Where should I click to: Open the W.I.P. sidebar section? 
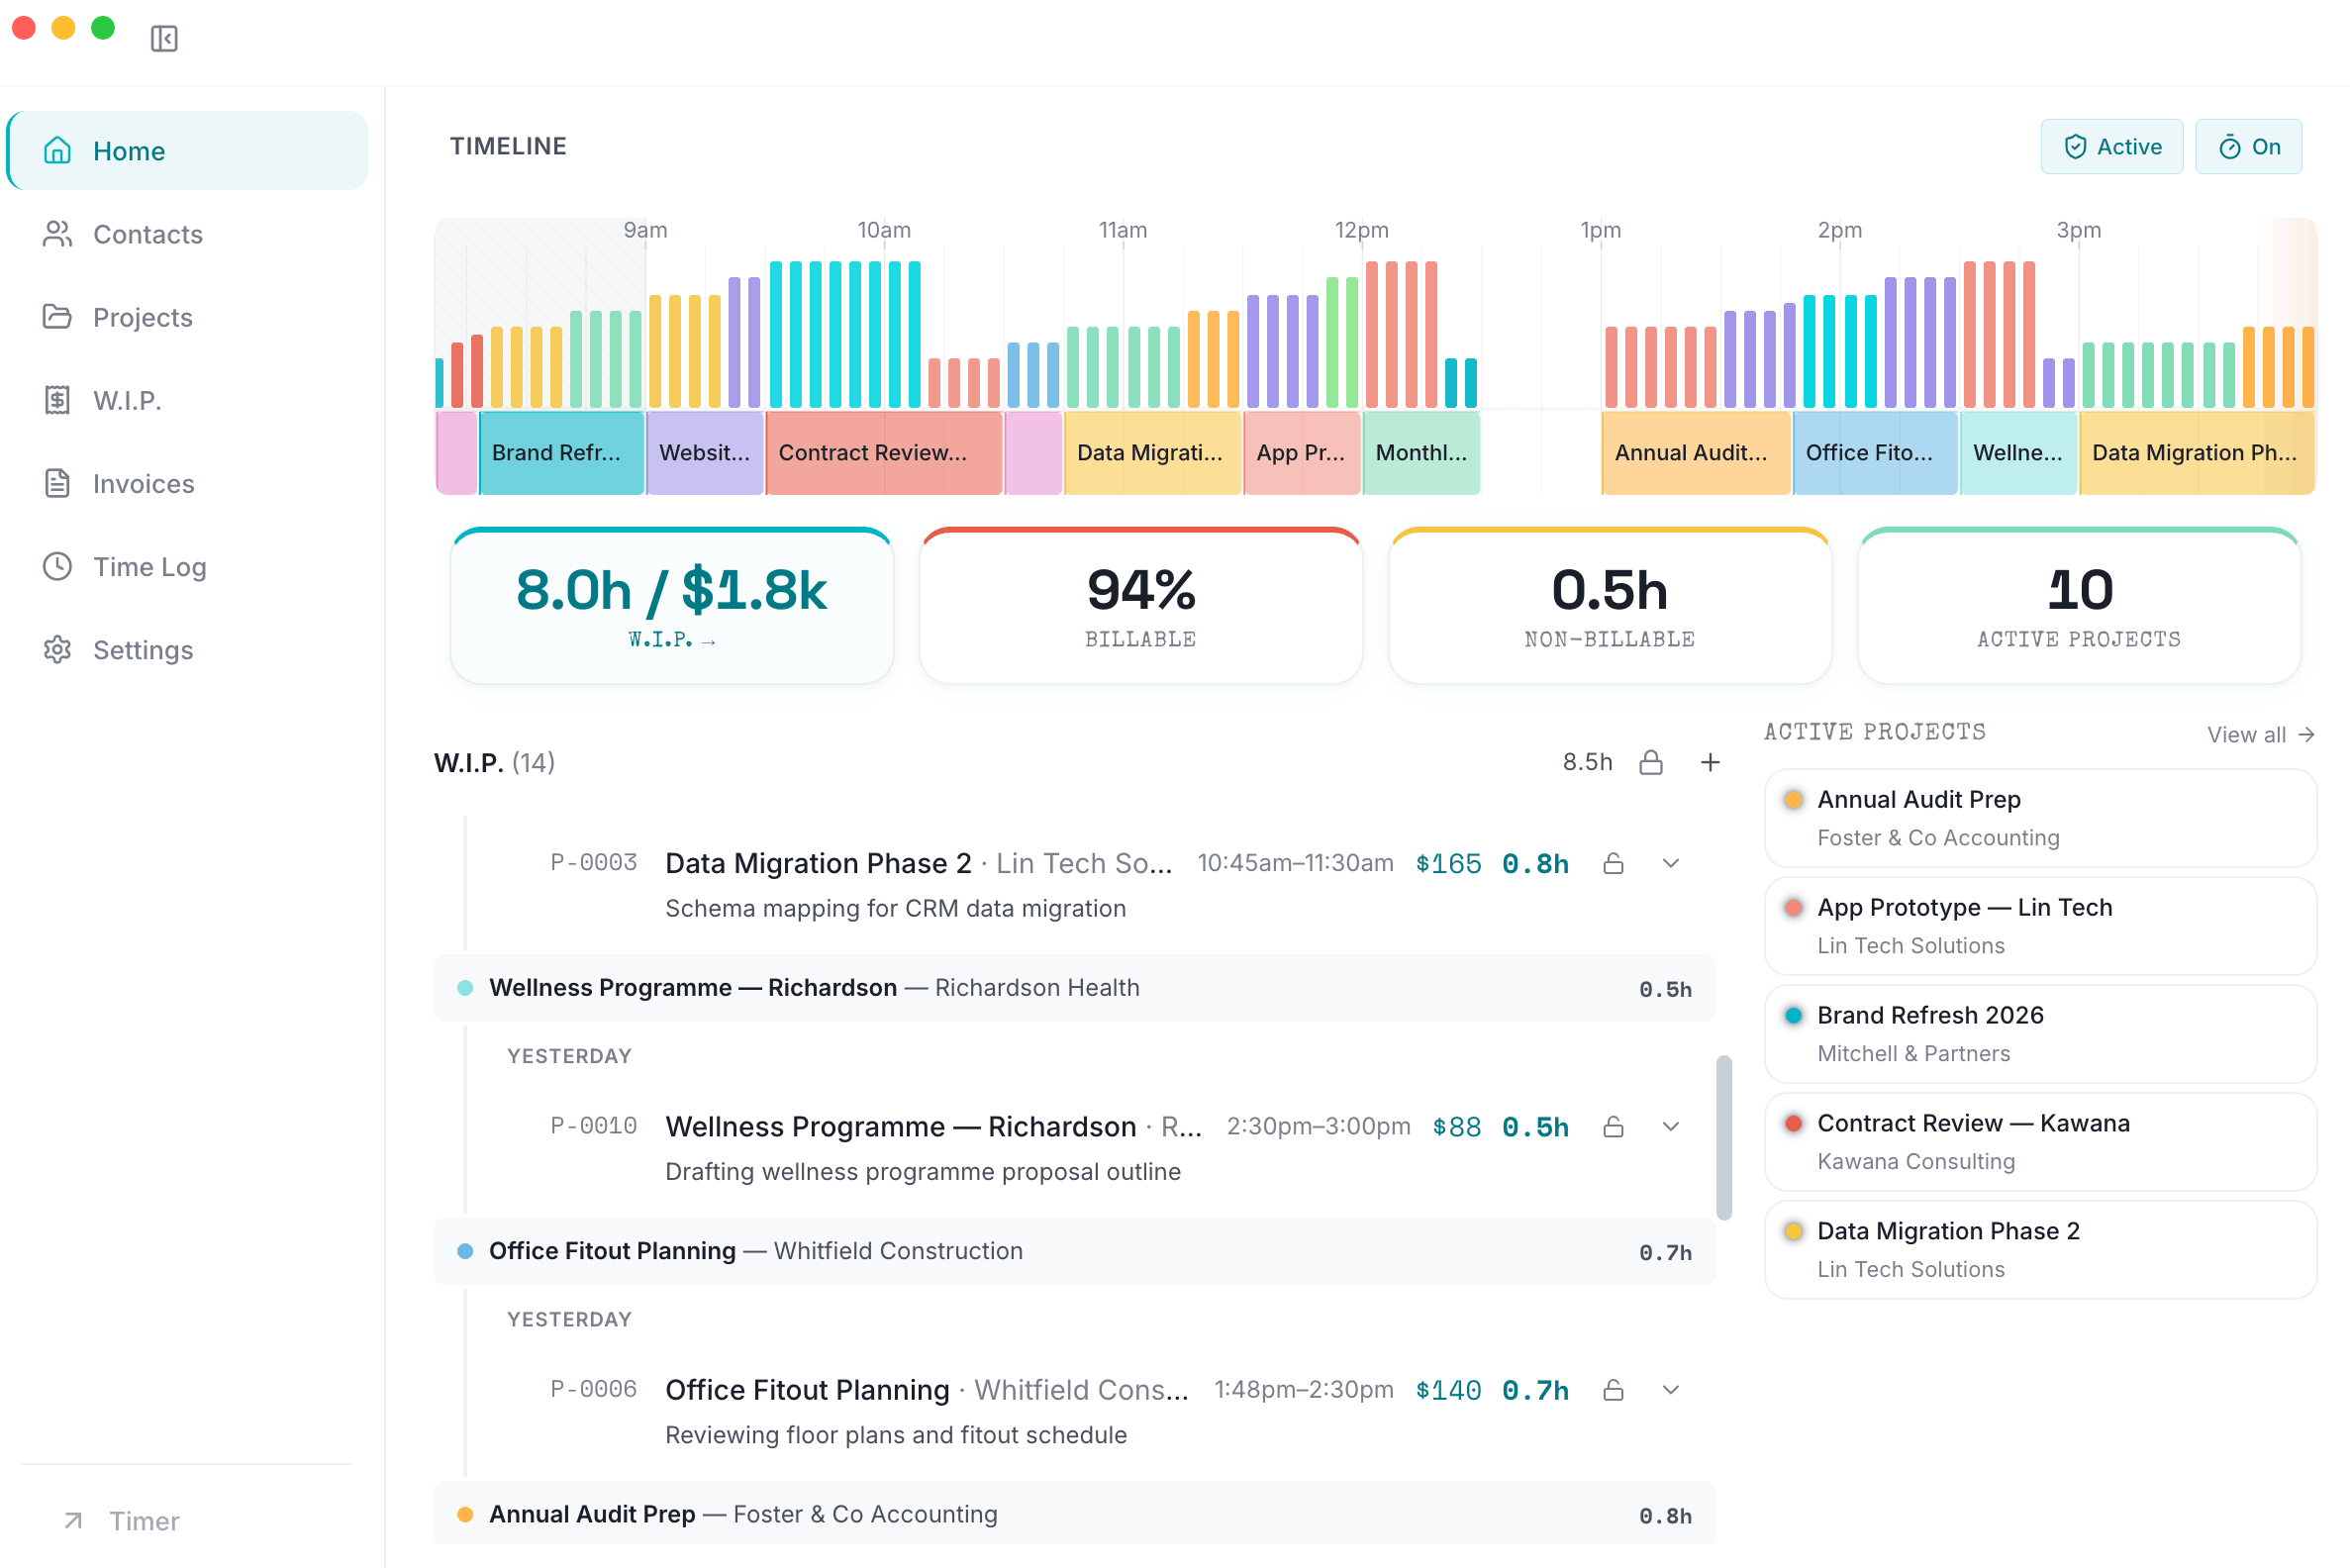[x=188, y=400]
